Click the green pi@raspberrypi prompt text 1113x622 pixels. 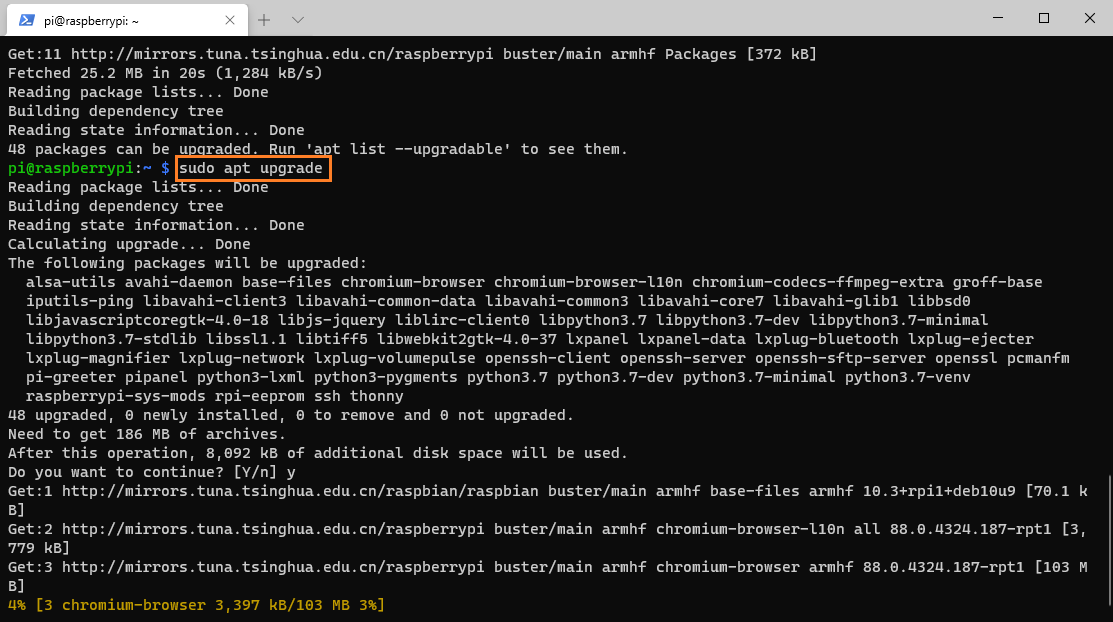[x=70, y=168]
